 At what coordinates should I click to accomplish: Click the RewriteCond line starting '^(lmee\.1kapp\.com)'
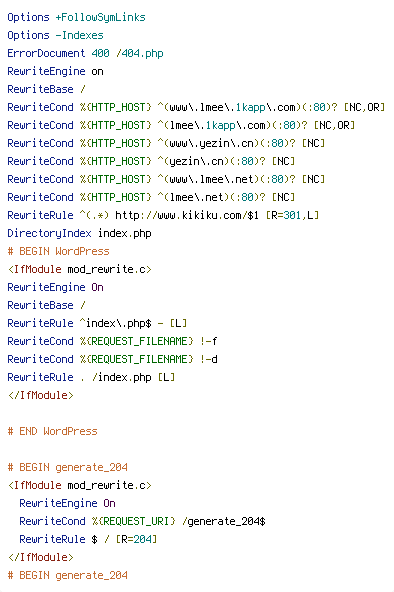181,125
